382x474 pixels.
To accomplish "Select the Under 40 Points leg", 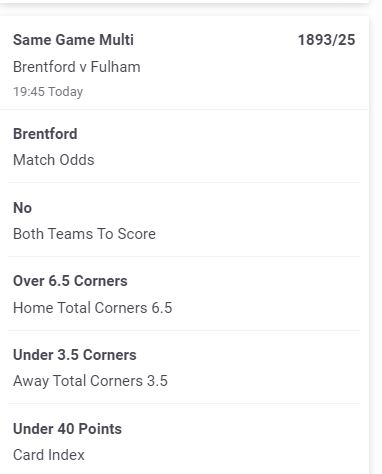I will (67, 429).
